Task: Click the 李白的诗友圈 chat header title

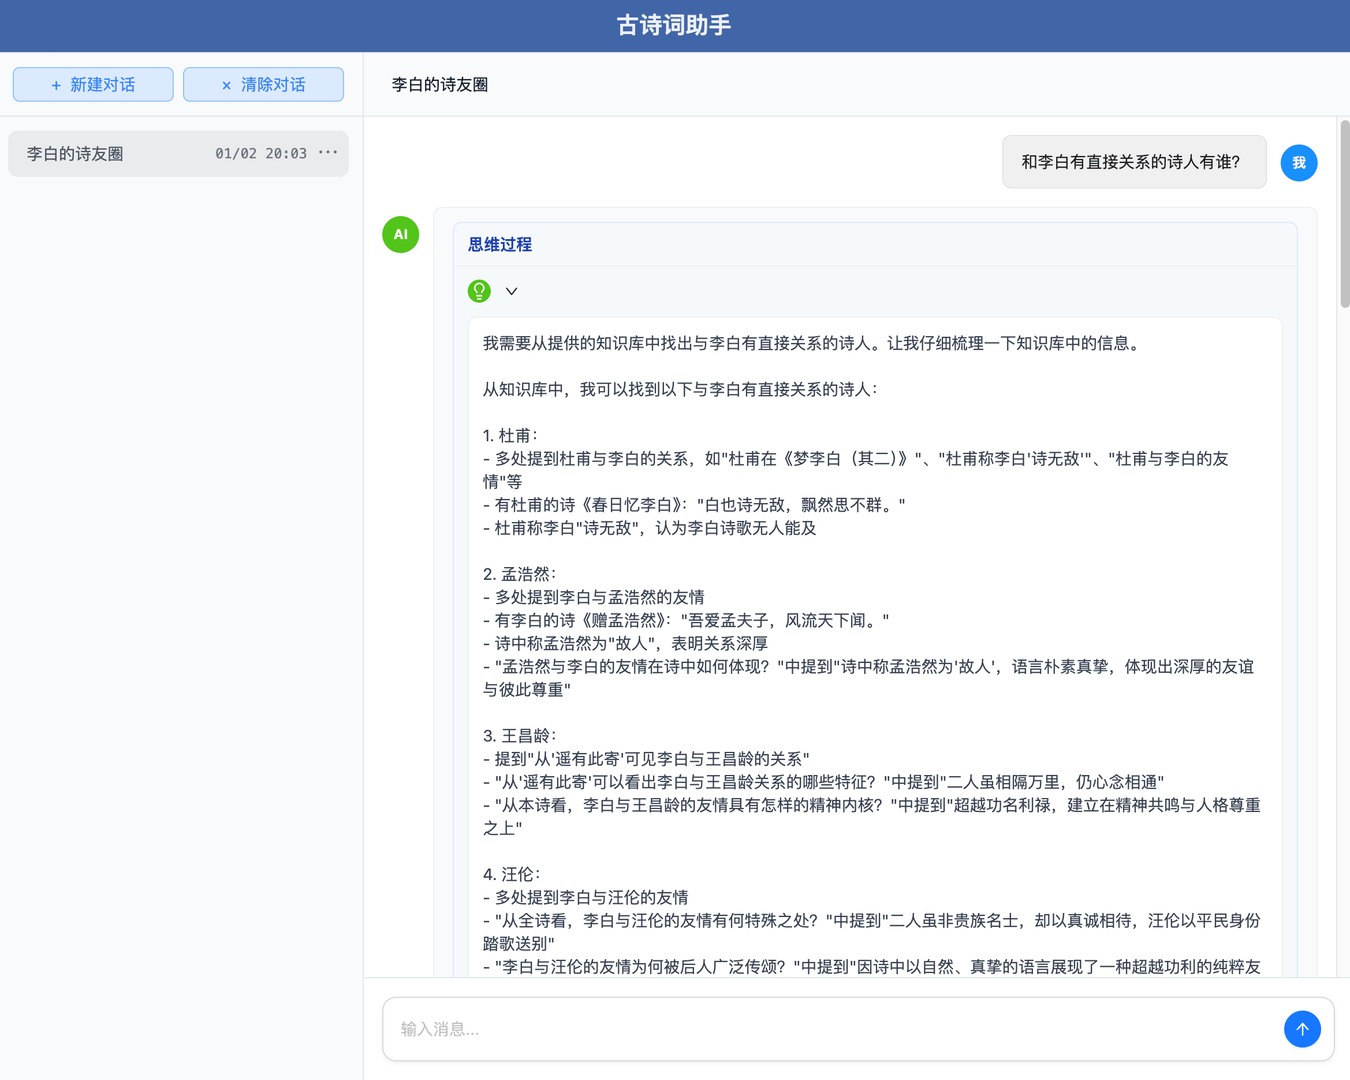Action: pos(438,84)
